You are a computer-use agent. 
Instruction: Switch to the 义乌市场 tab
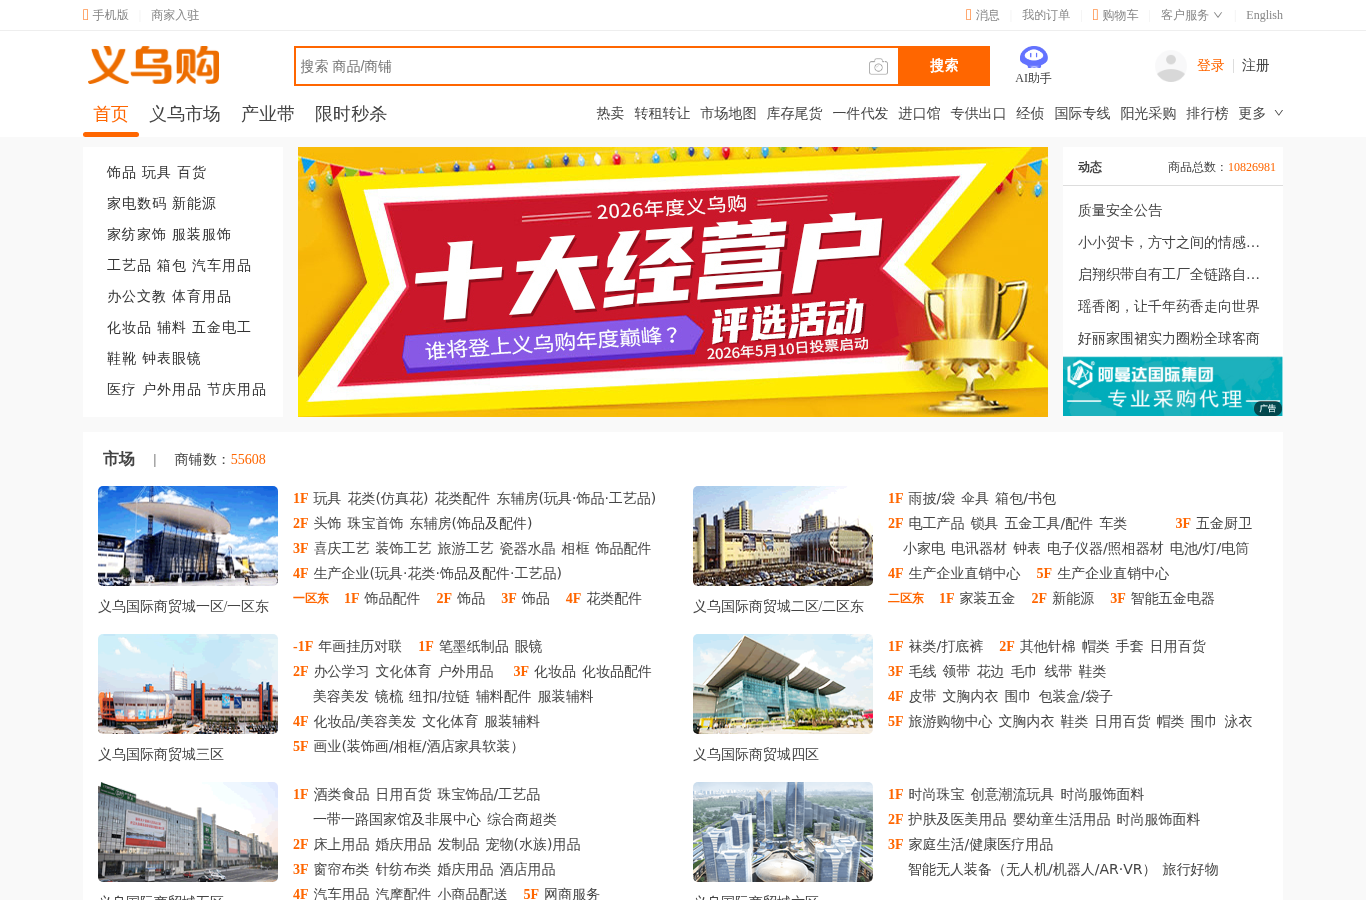point(185,114)
